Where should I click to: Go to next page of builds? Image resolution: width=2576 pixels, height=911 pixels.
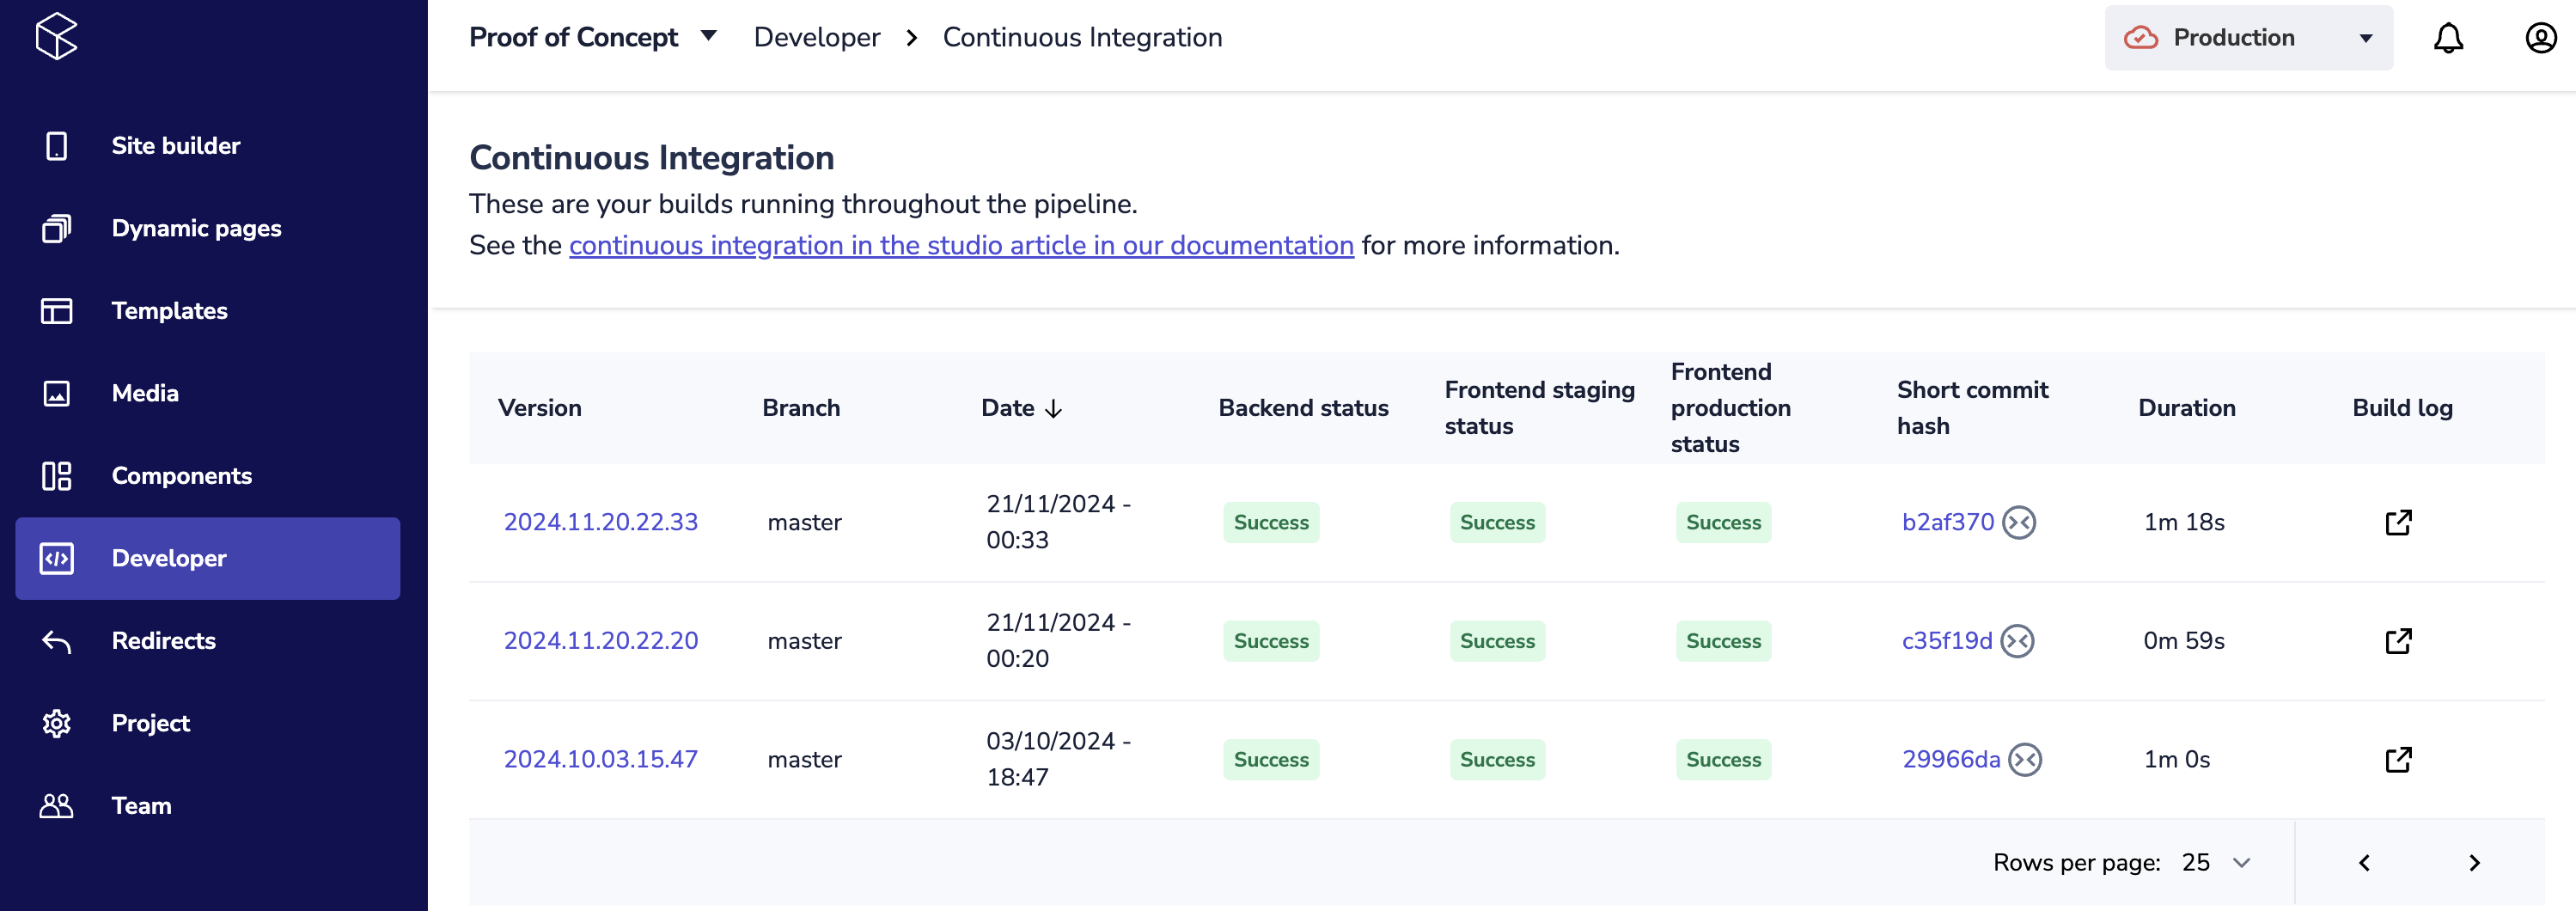(2473, 863)
